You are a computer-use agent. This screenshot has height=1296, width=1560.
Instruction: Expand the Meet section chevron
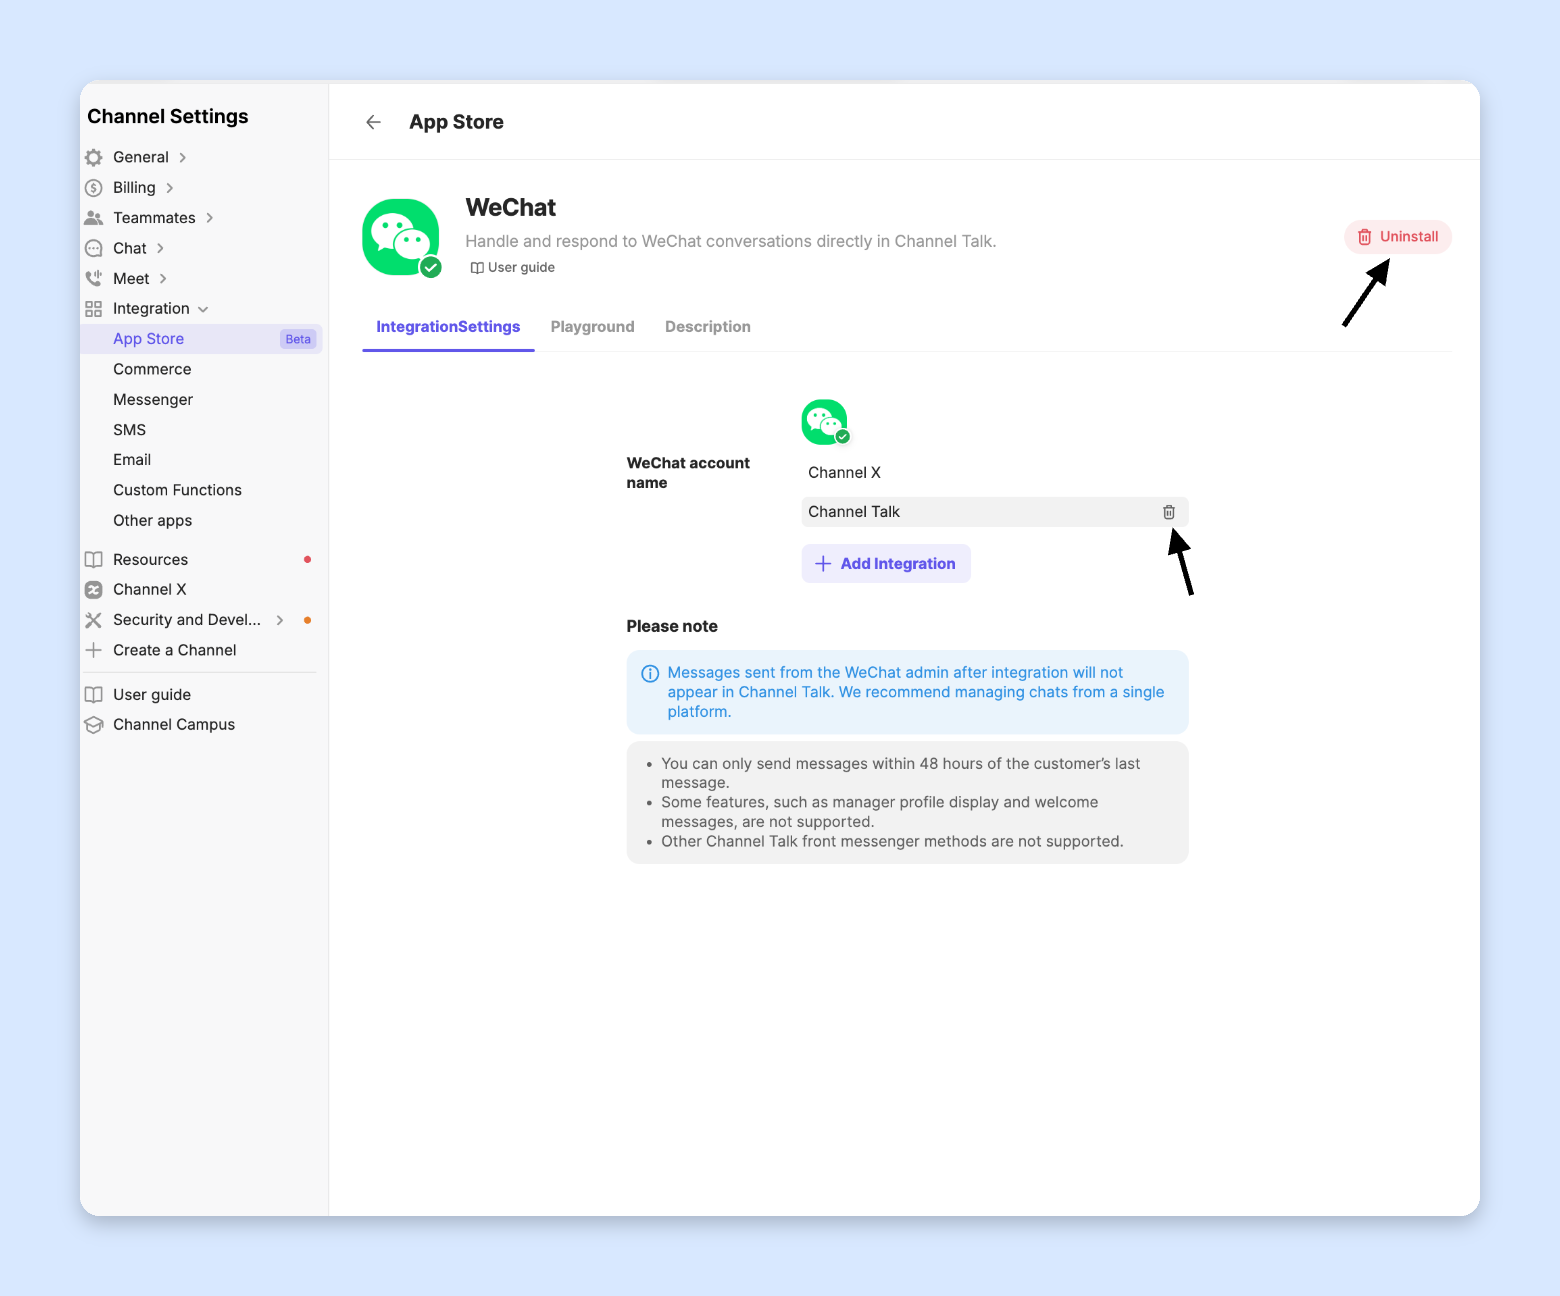[x=163, y=279]
